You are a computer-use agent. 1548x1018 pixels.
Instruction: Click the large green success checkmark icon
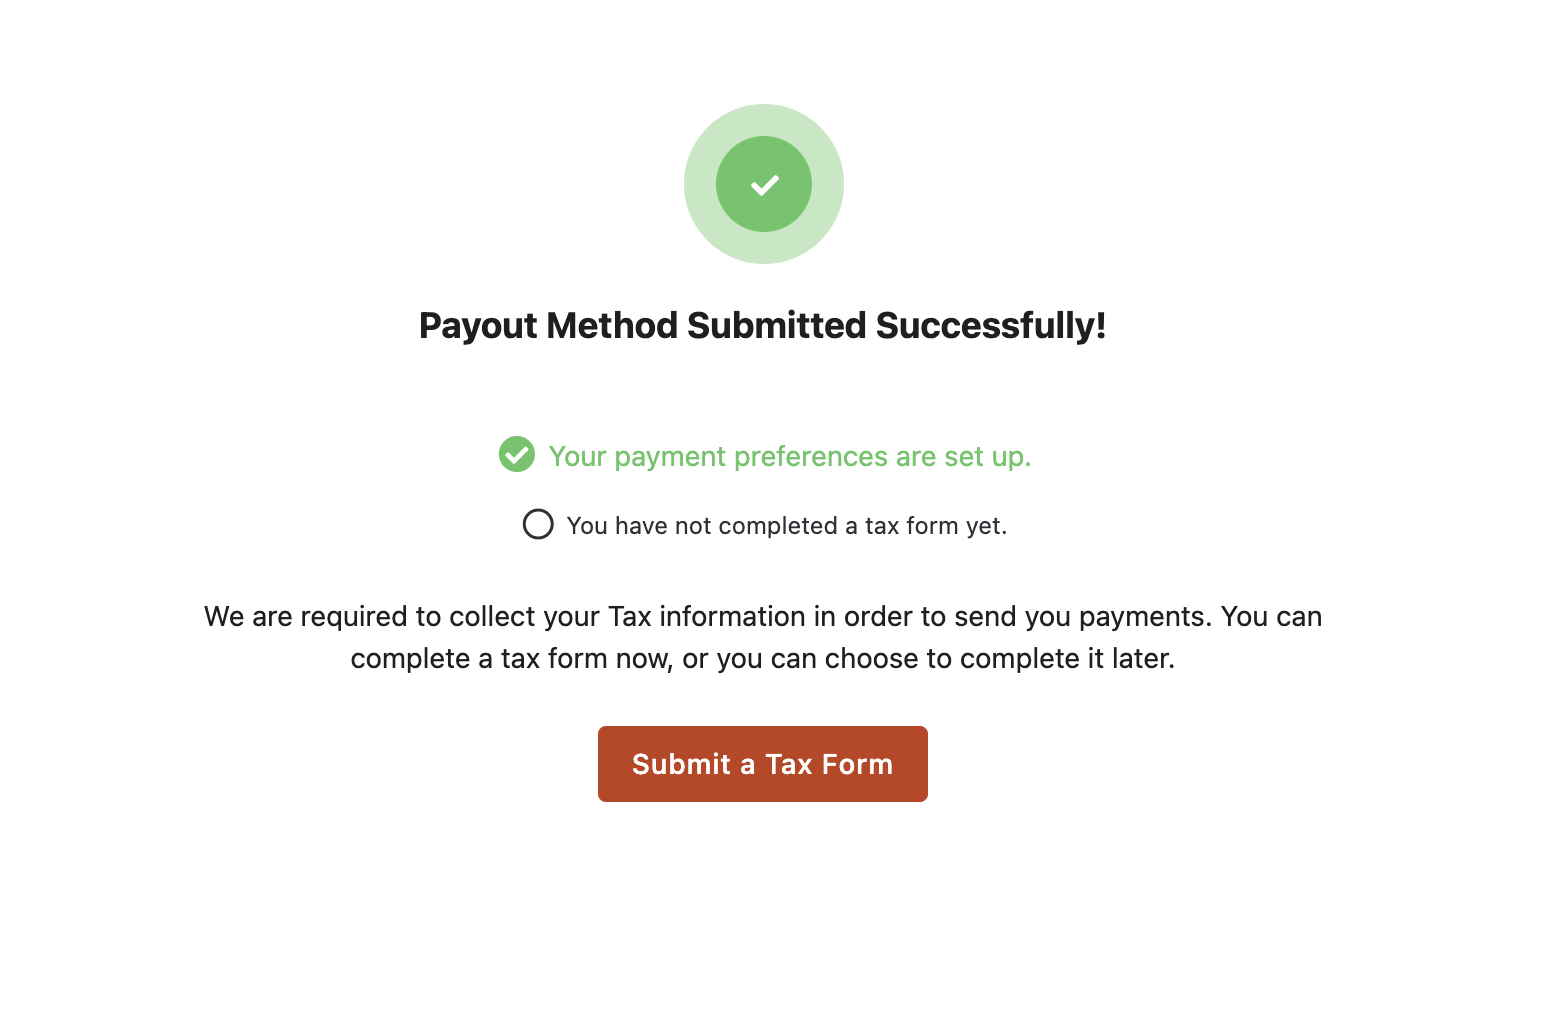point(764,184)
